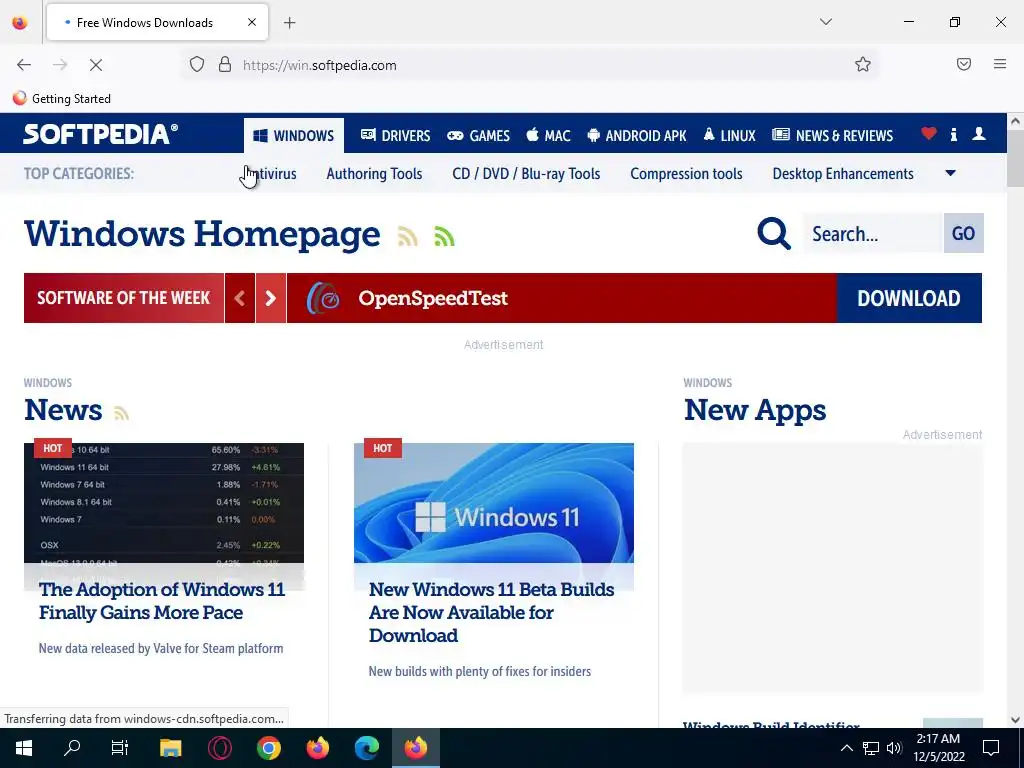Click the green RSS feed icon

(444, 236)
